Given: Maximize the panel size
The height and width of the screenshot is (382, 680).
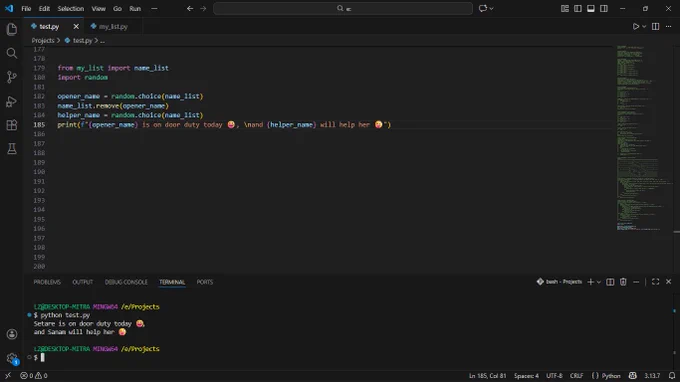Looking at the screenshot, I should tap(655, 282).
